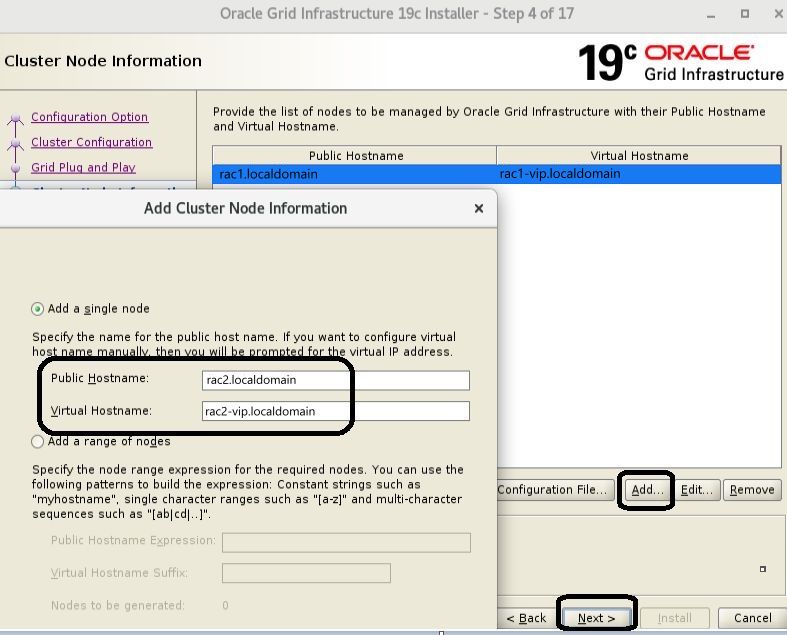Proceed with the Next button
Screen dimensions: 787x635
tap(597, 618)
